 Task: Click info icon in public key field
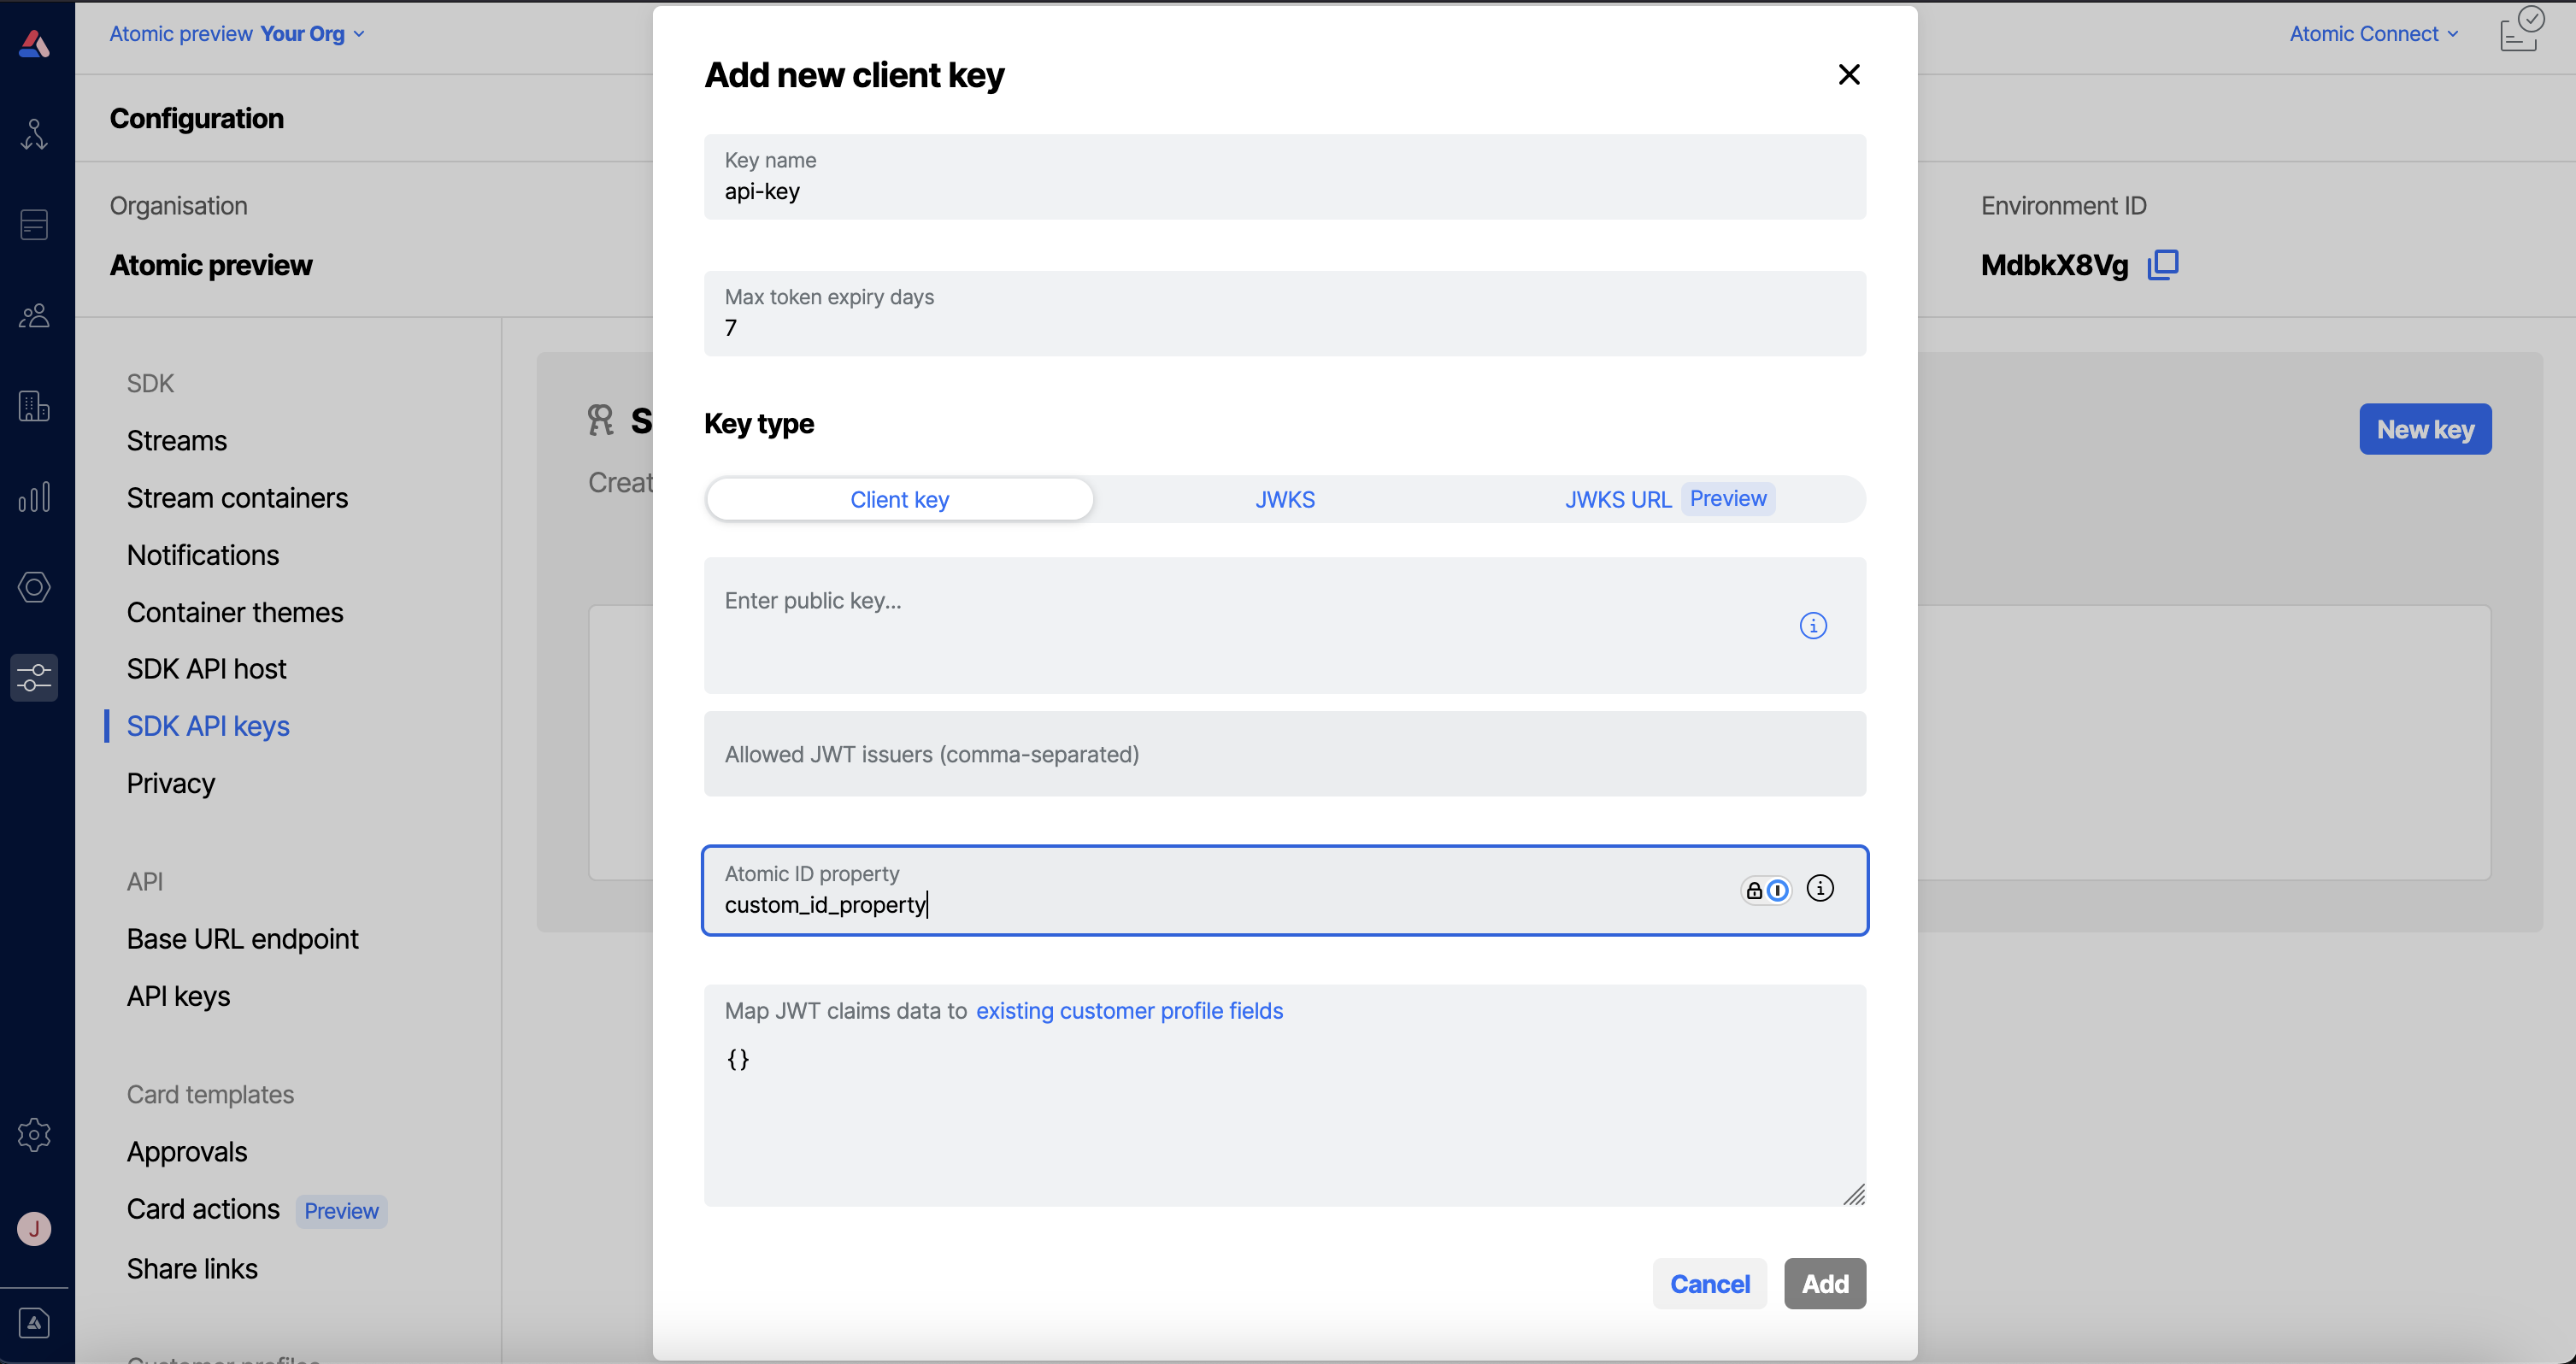point(1813,626)
